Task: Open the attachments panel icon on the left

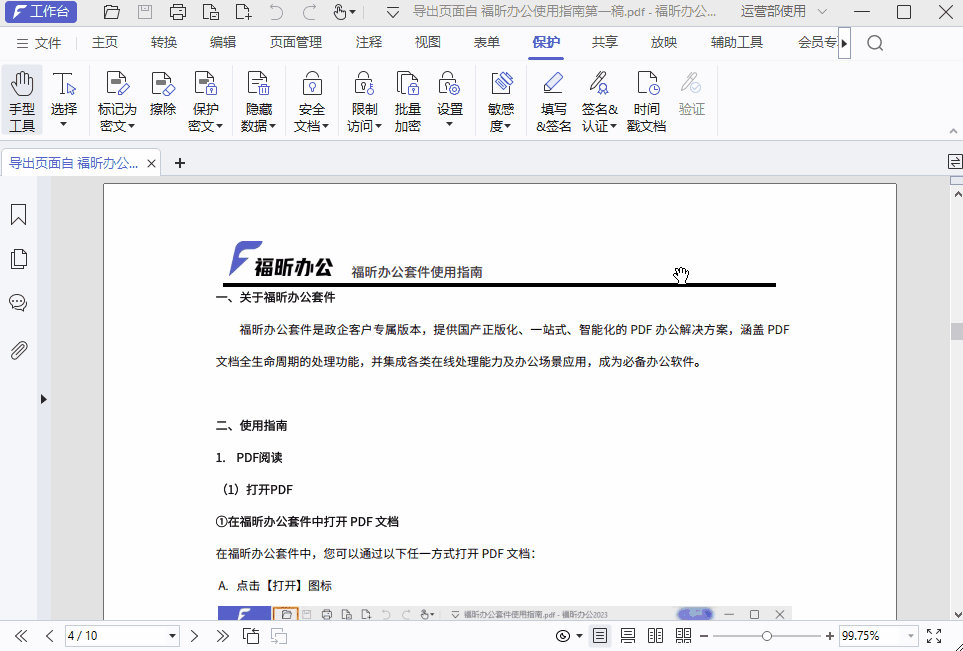Action: [17, 348]
